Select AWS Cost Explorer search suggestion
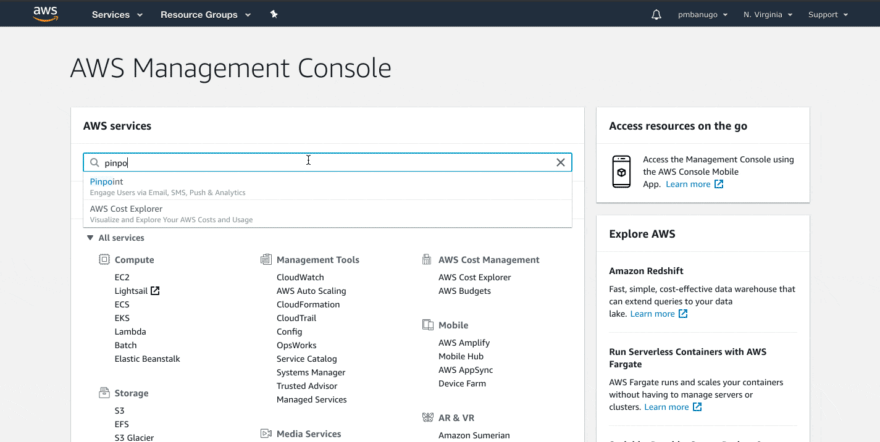The width and height of the screenshot is (880, 442). pyautogui.click(x=126, y=209)
